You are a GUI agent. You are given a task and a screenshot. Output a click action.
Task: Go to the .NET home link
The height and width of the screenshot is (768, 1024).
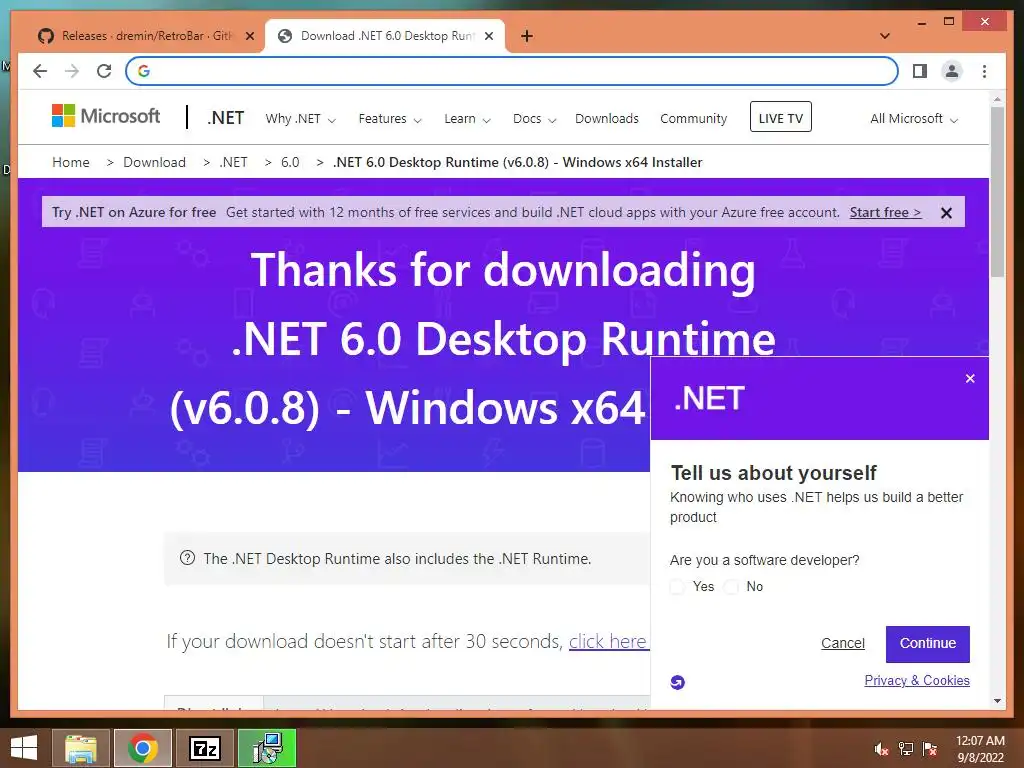pos(225,118)
